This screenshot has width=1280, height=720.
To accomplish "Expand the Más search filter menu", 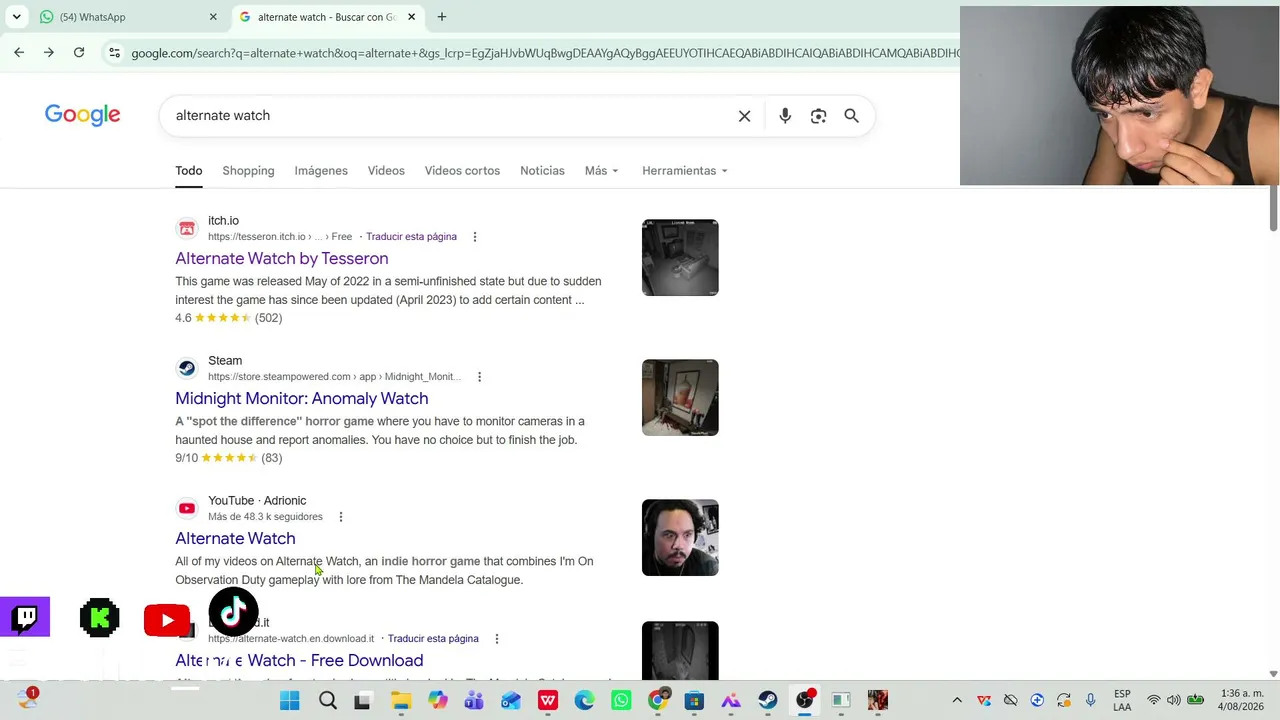I will pyautogui.click(x=602, y=171).
